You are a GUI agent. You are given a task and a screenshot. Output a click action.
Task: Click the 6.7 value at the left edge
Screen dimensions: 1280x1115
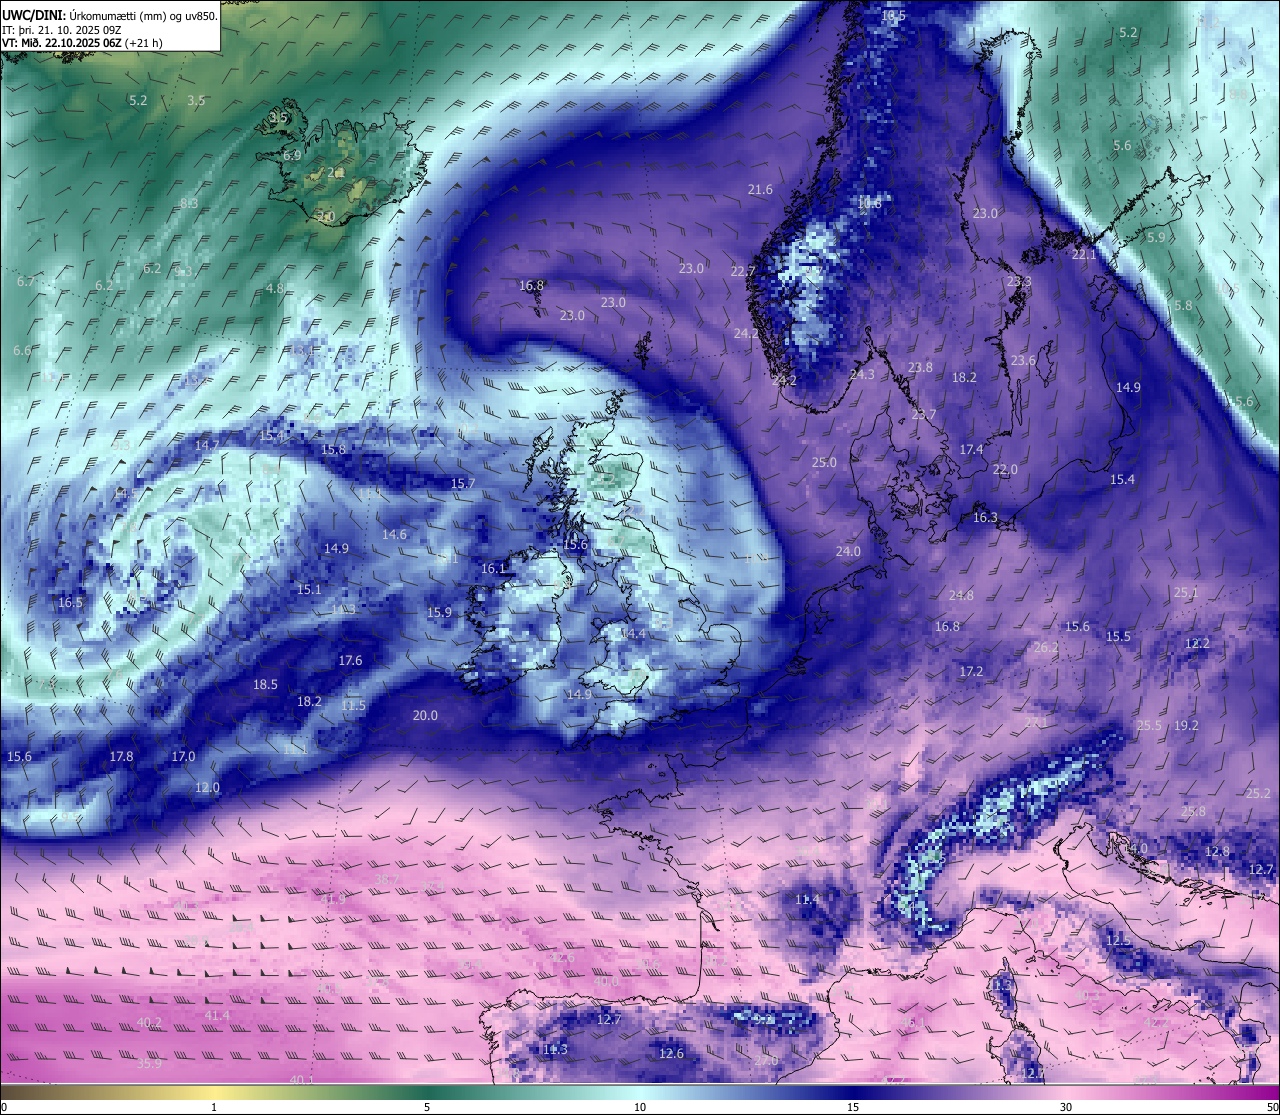(26, 282)
